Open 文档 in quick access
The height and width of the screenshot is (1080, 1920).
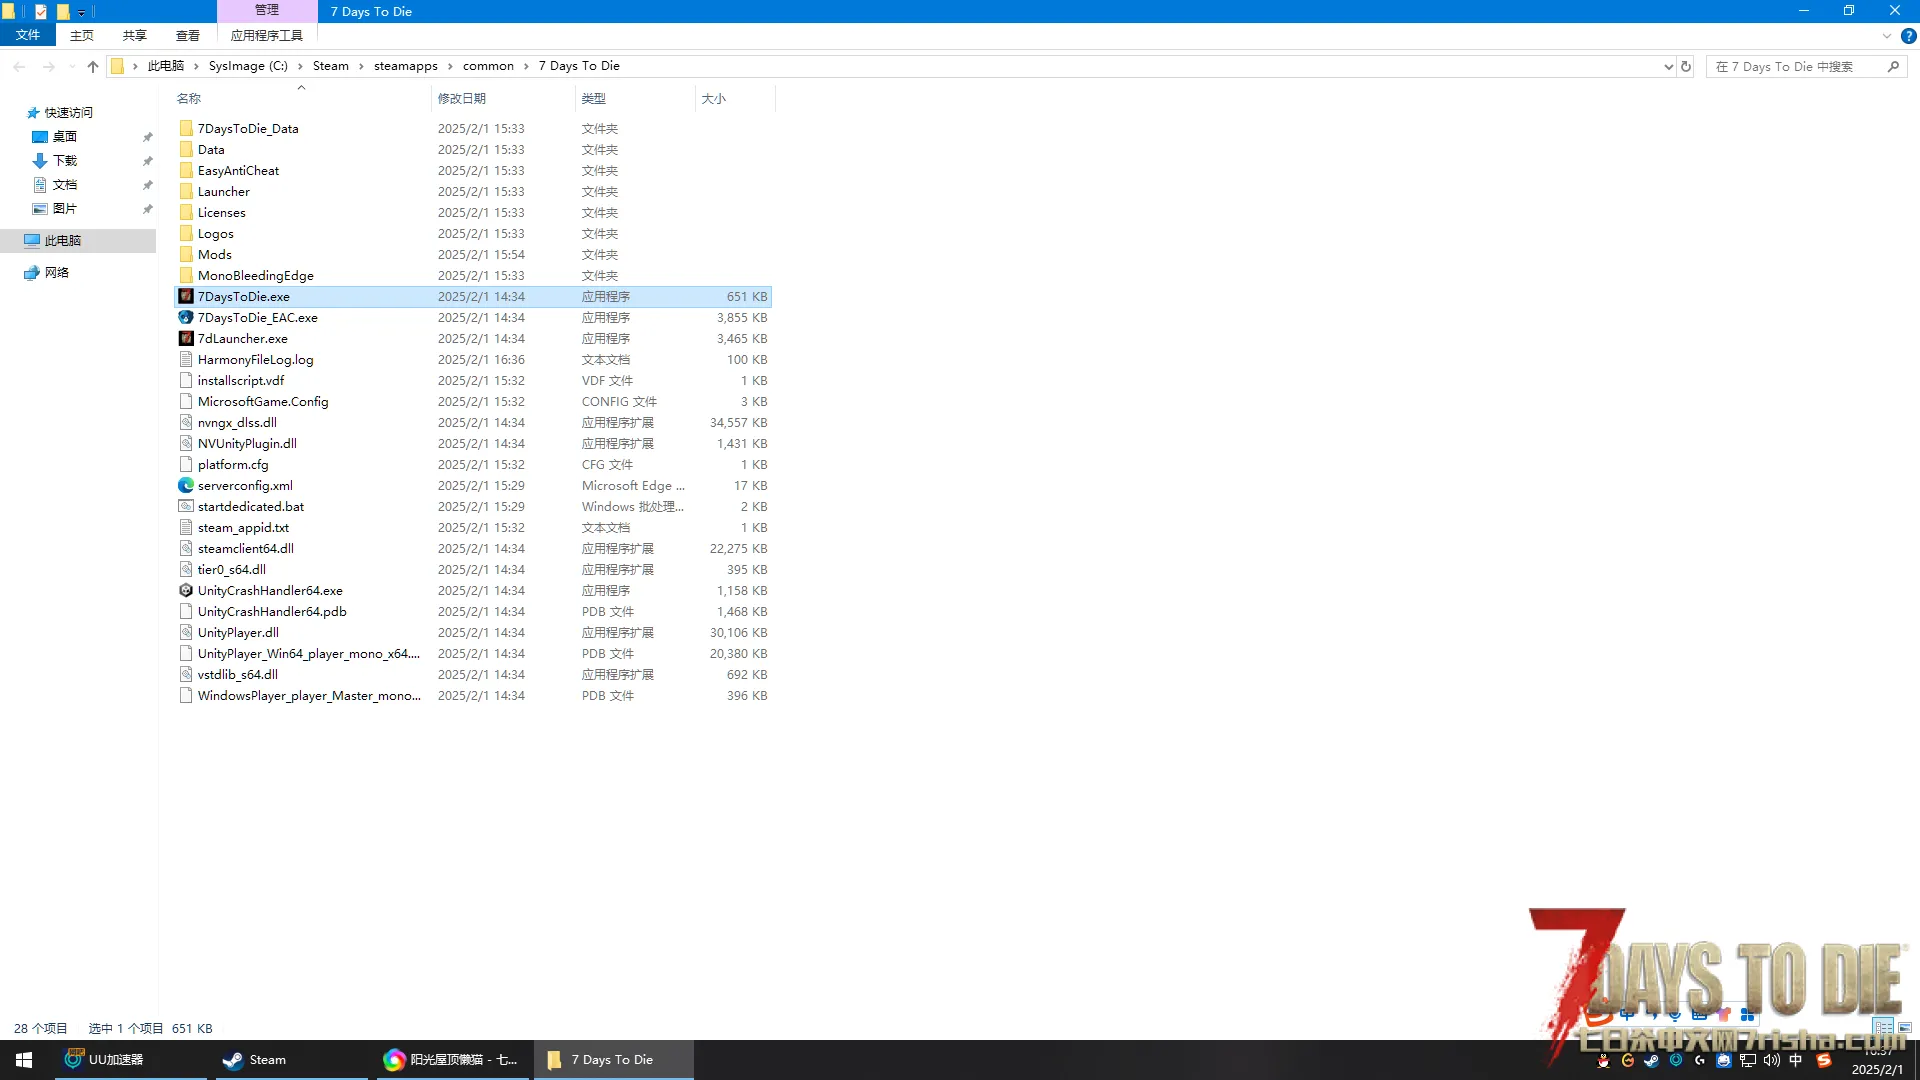click(65, 185)
